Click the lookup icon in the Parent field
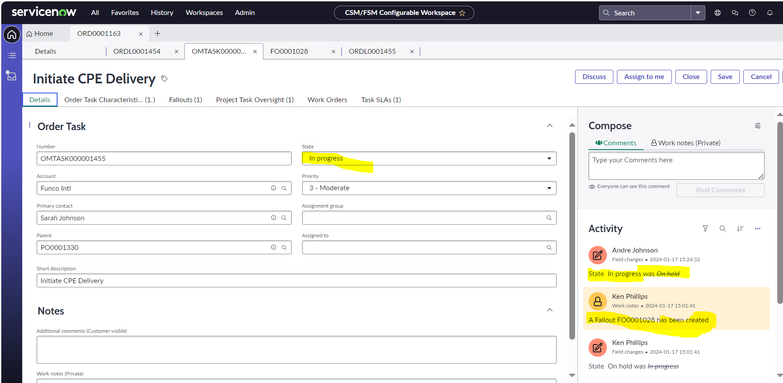 pos(284,247)
